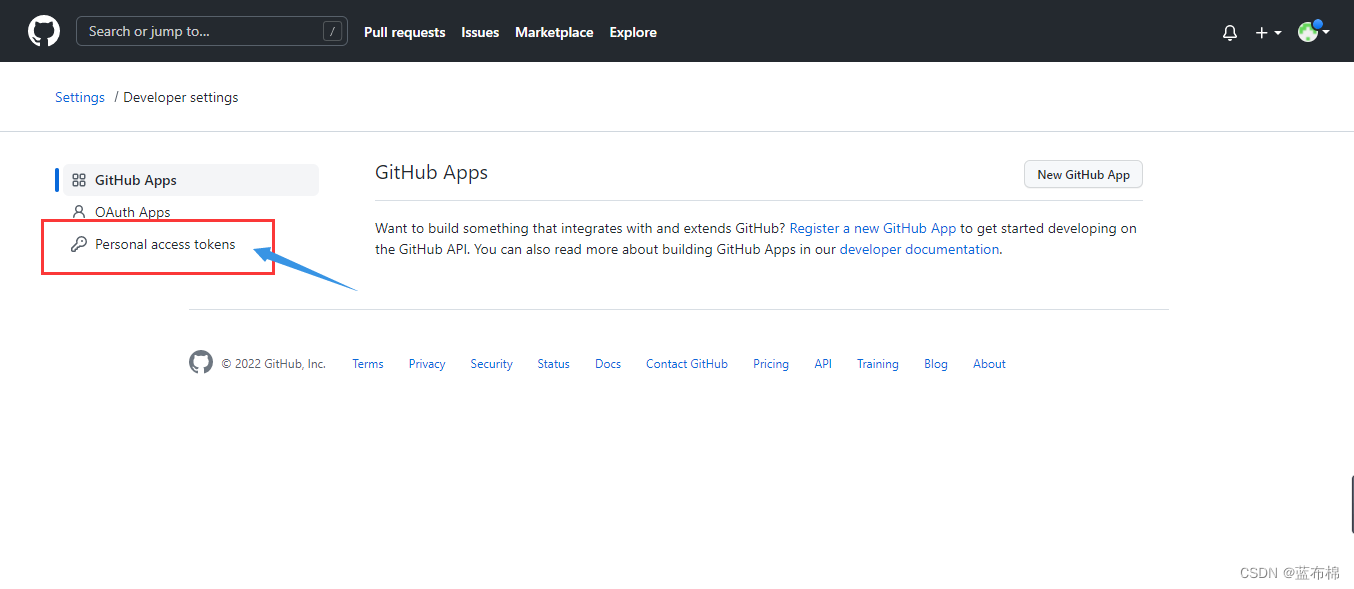Open Contact GitHub footer link
This screenshot has width=1354, height=589.
point(687,364)
